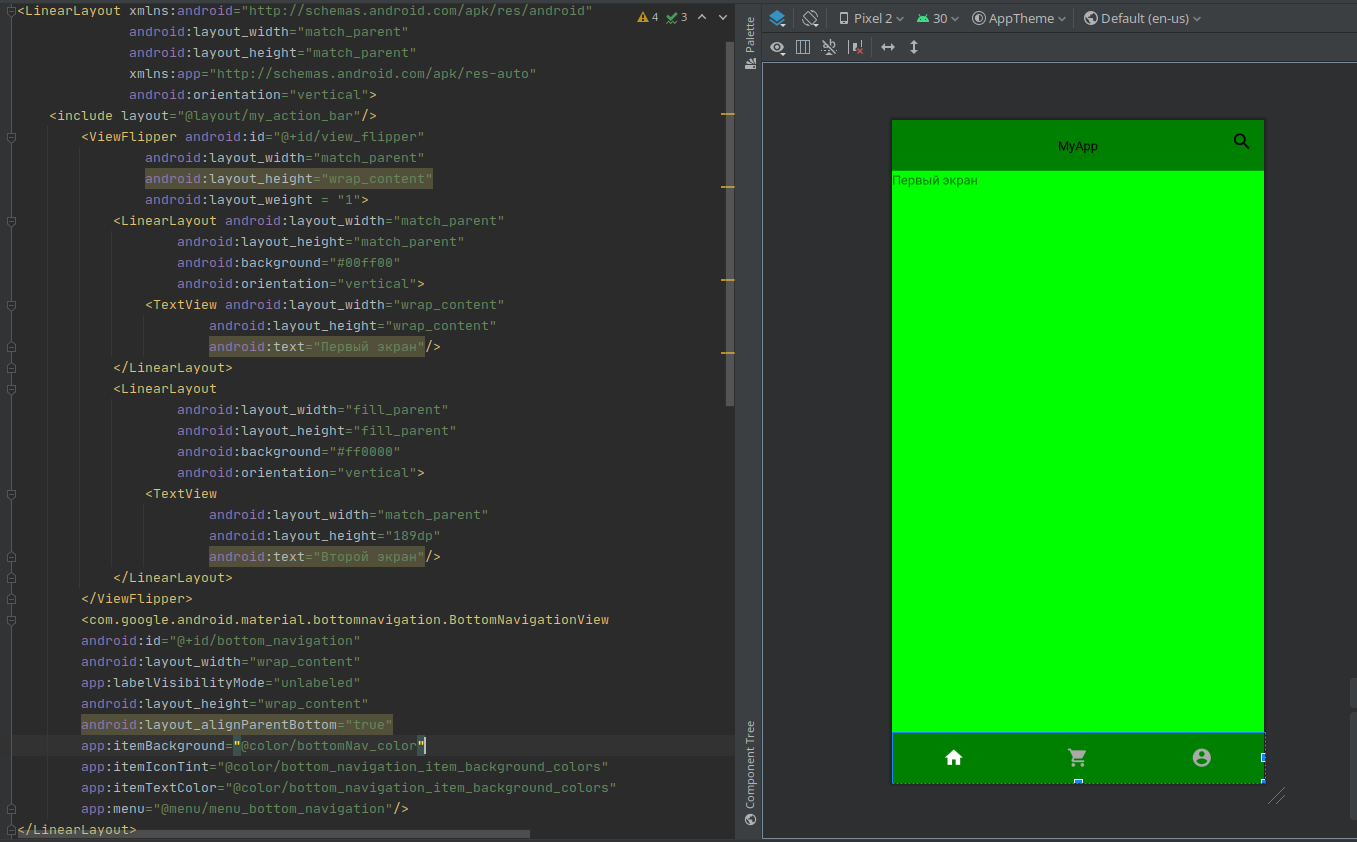1357x842 pixels.
Task: Open the Pixel 2 device dropdown
Action: [x=871, y=18]
